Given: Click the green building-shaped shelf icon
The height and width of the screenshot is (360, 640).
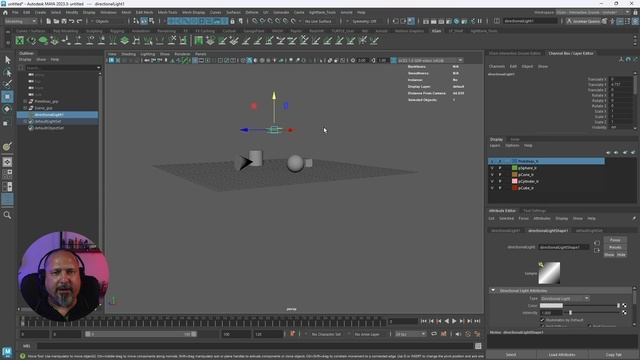Looking at the screenshot, I should point(199,40).
